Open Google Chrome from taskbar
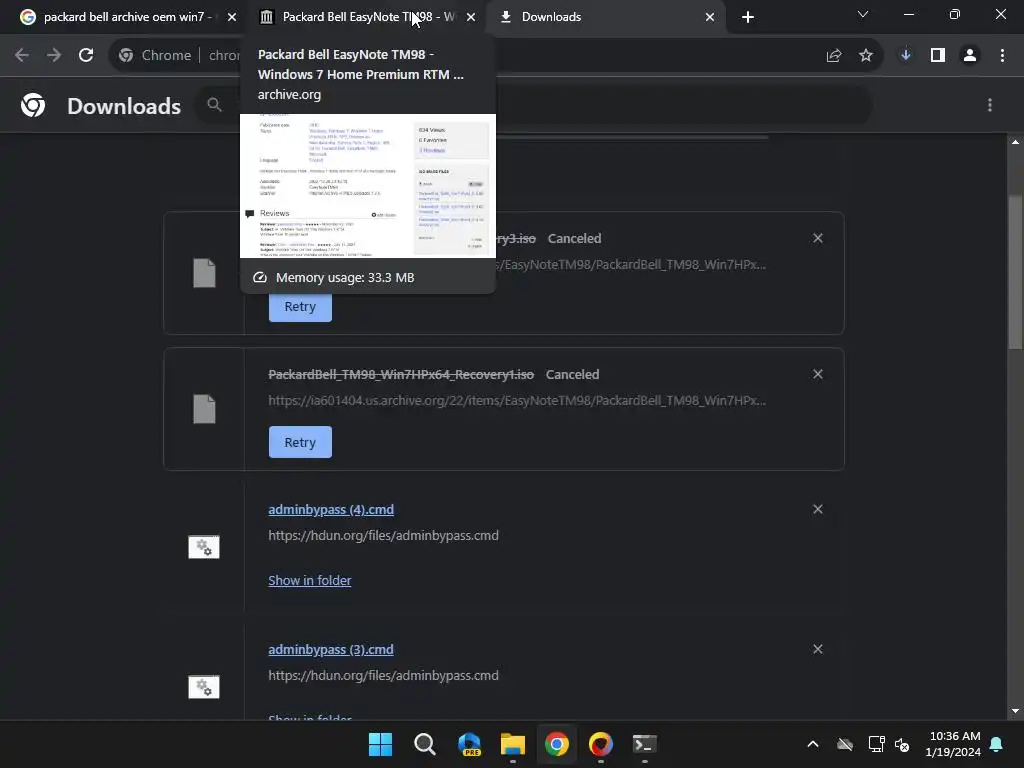This screenshot has width=1024, height=768. tap(556, 744)
